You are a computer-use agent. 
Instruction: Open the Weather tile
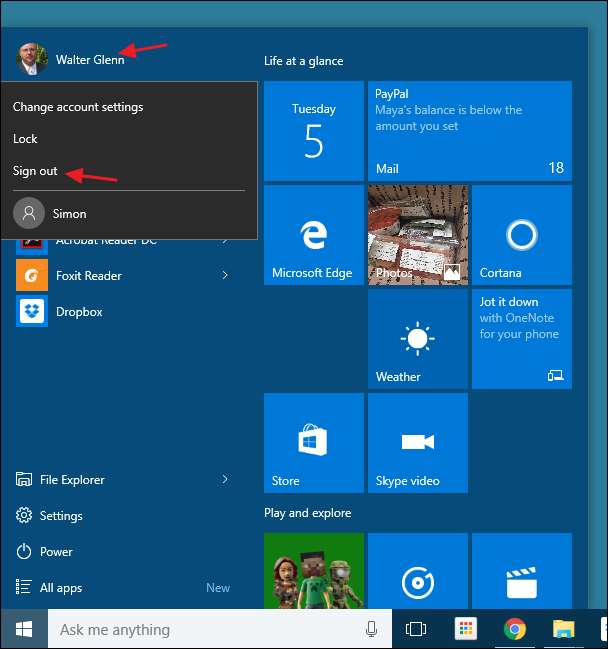(x=417, y=340)
